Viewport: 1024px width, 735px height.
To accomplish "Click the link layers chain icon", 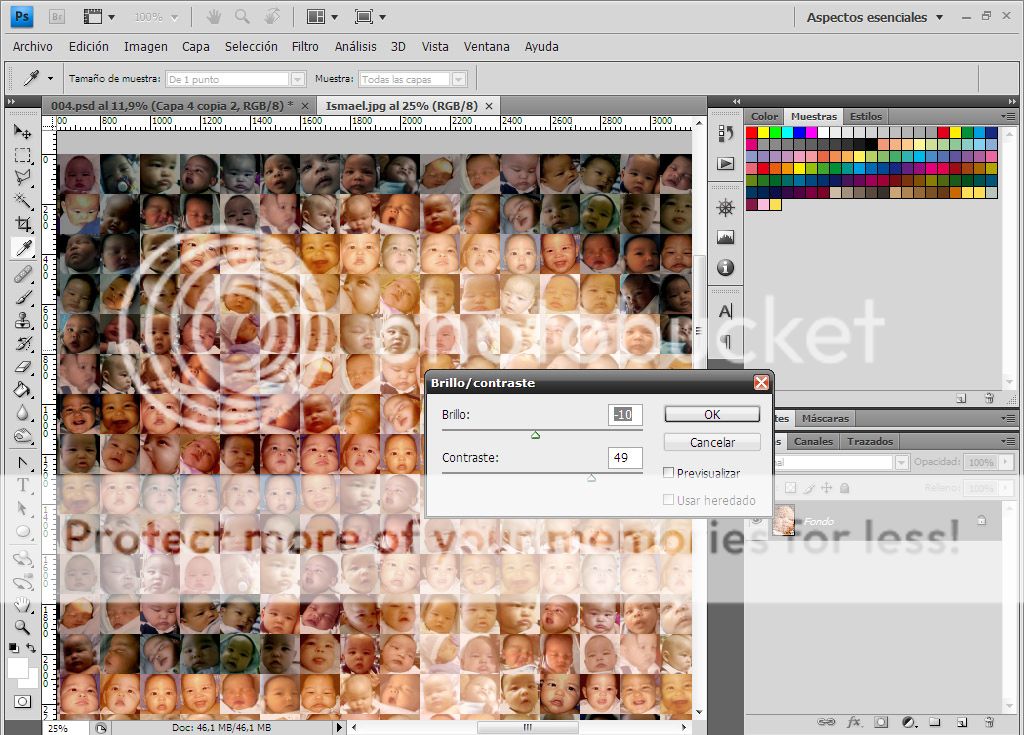I will click(x=826, y=722).
